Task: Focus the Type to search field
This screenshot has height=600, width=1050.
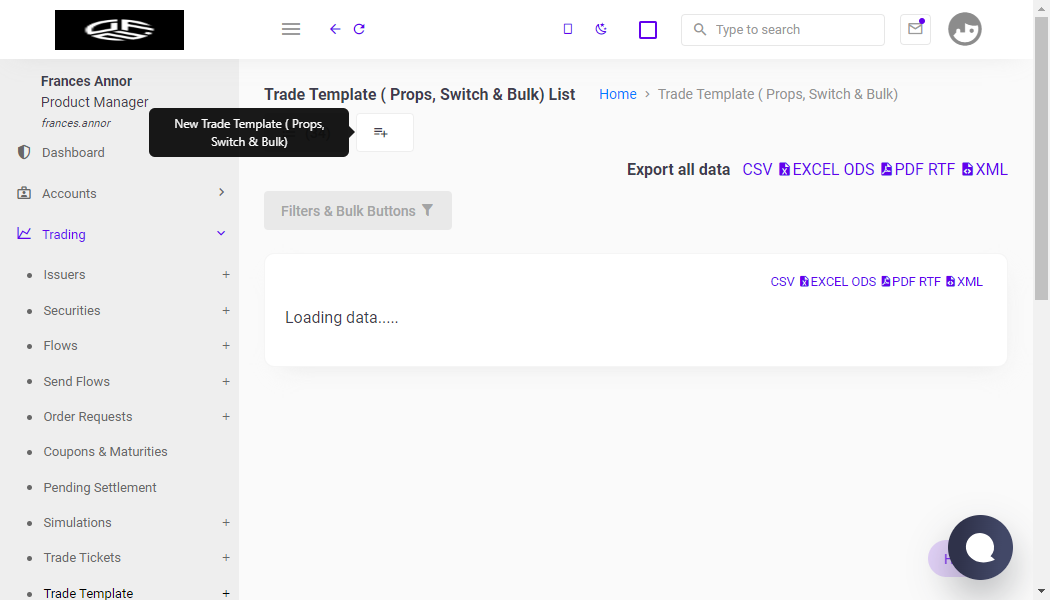Action: (782, 30)
